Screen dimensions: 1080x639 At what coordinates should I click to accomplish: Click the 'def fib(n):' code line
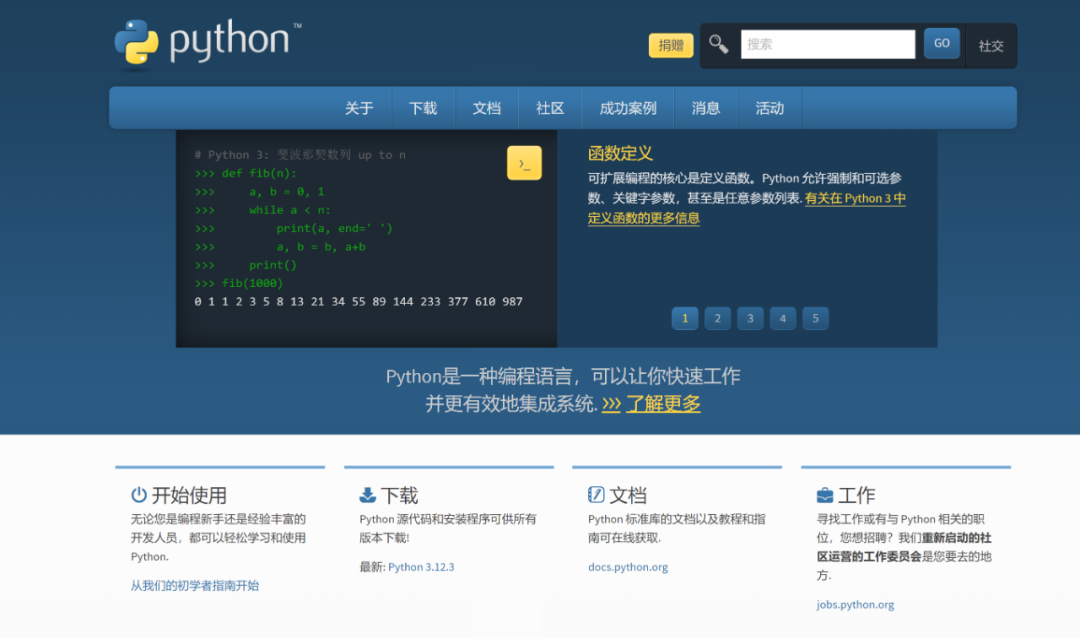tap(246, 174)
